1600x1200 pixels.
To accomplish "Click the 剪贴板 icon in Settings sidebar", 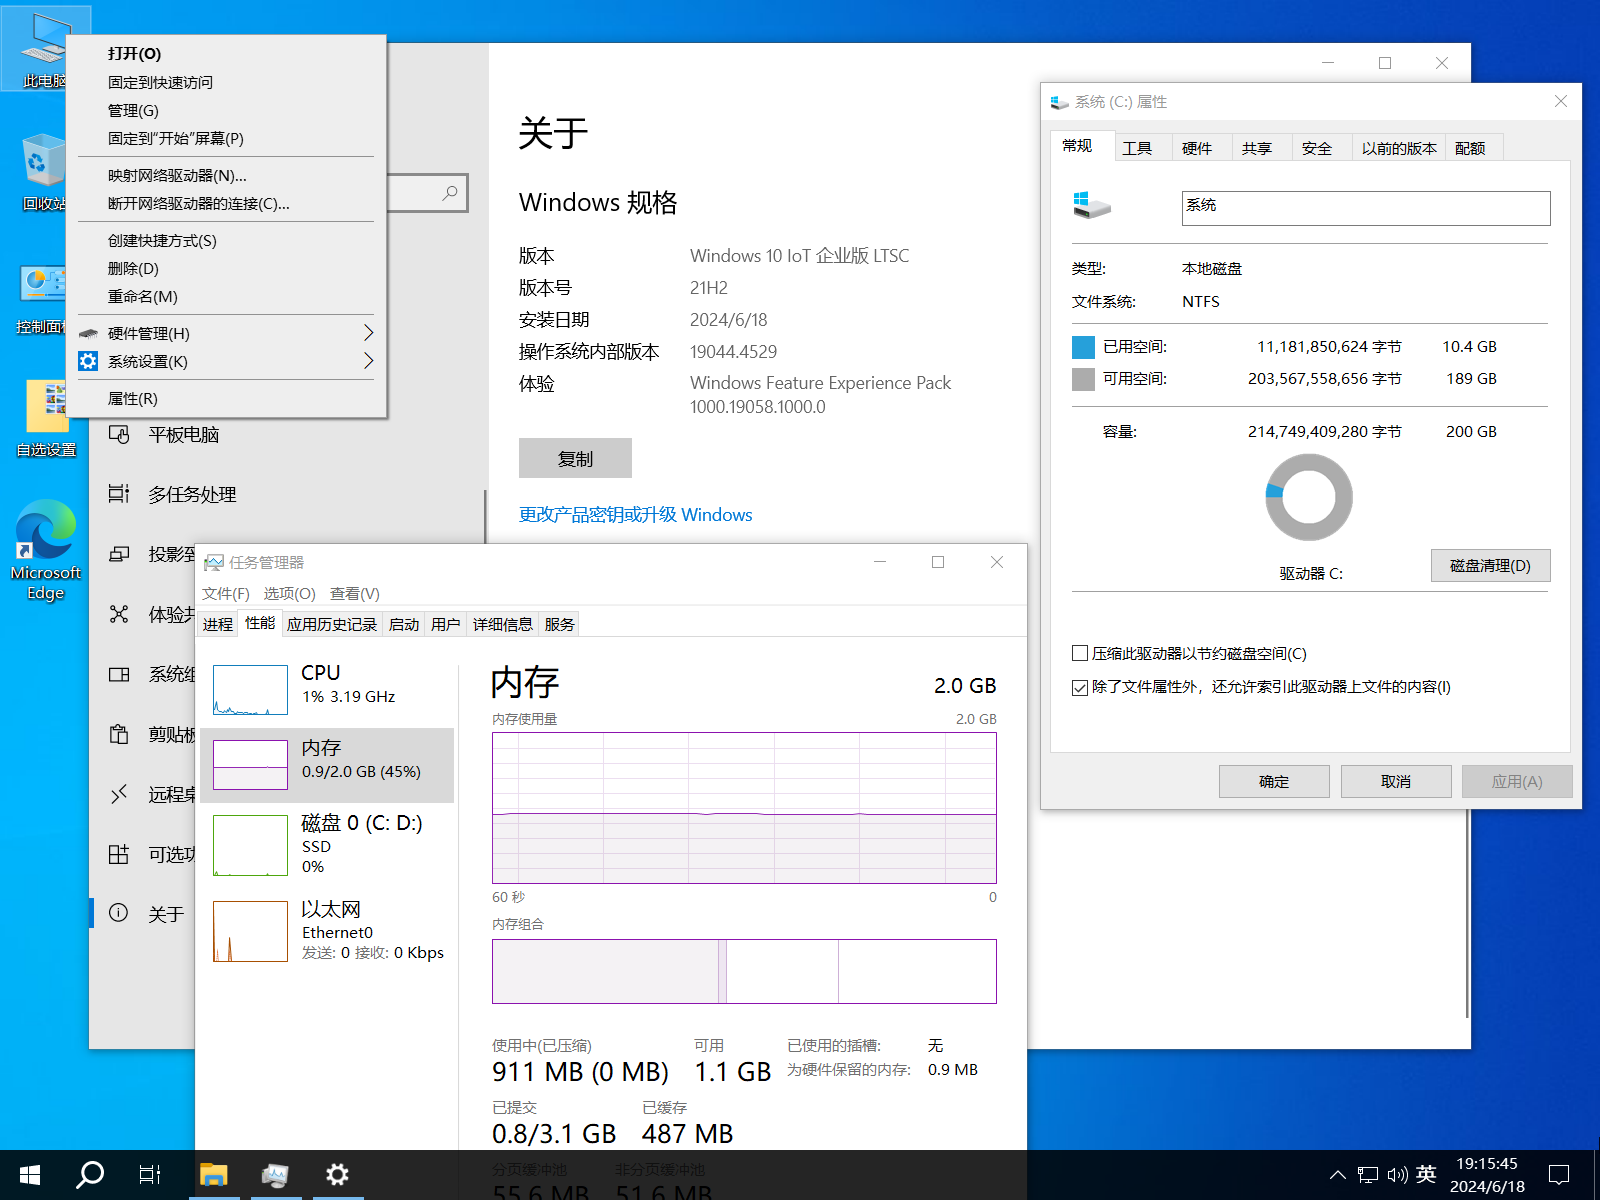I will tap(119, 734).
